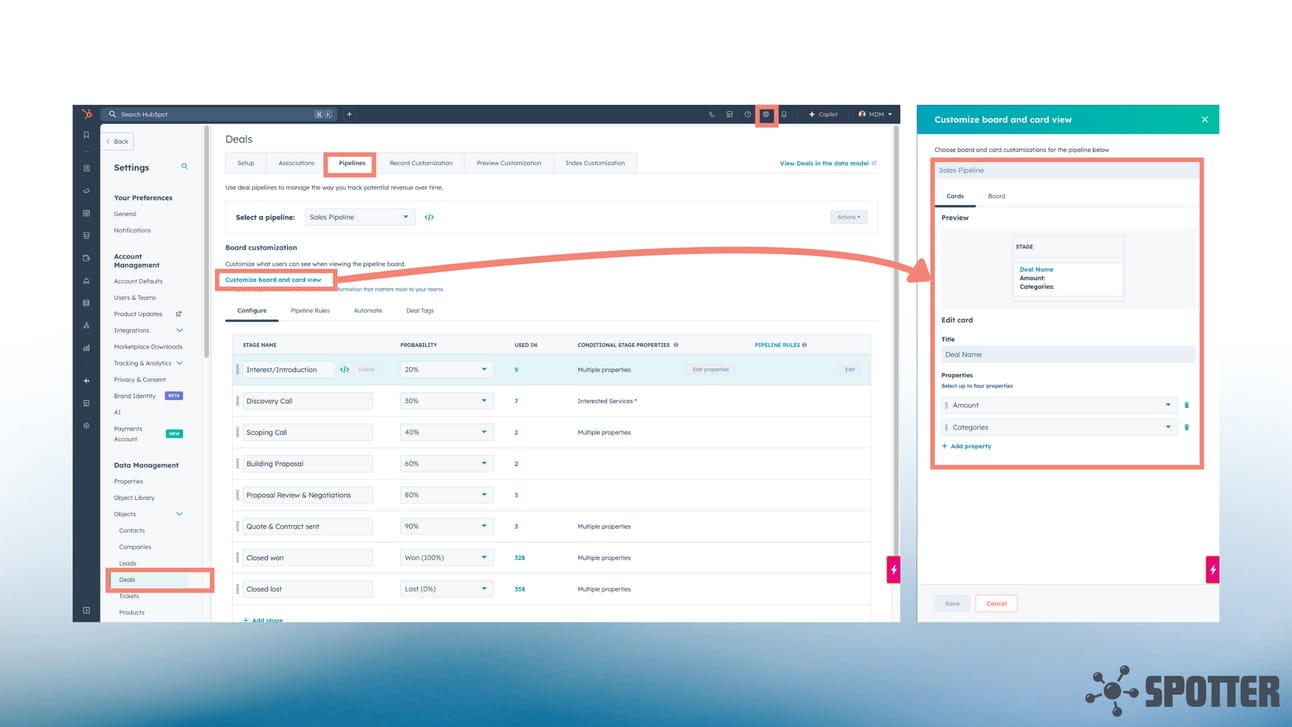This screenshot has width=1292, height=727.
Task: Click the Search HubSpot field
Action: click(x=219, y=114)
